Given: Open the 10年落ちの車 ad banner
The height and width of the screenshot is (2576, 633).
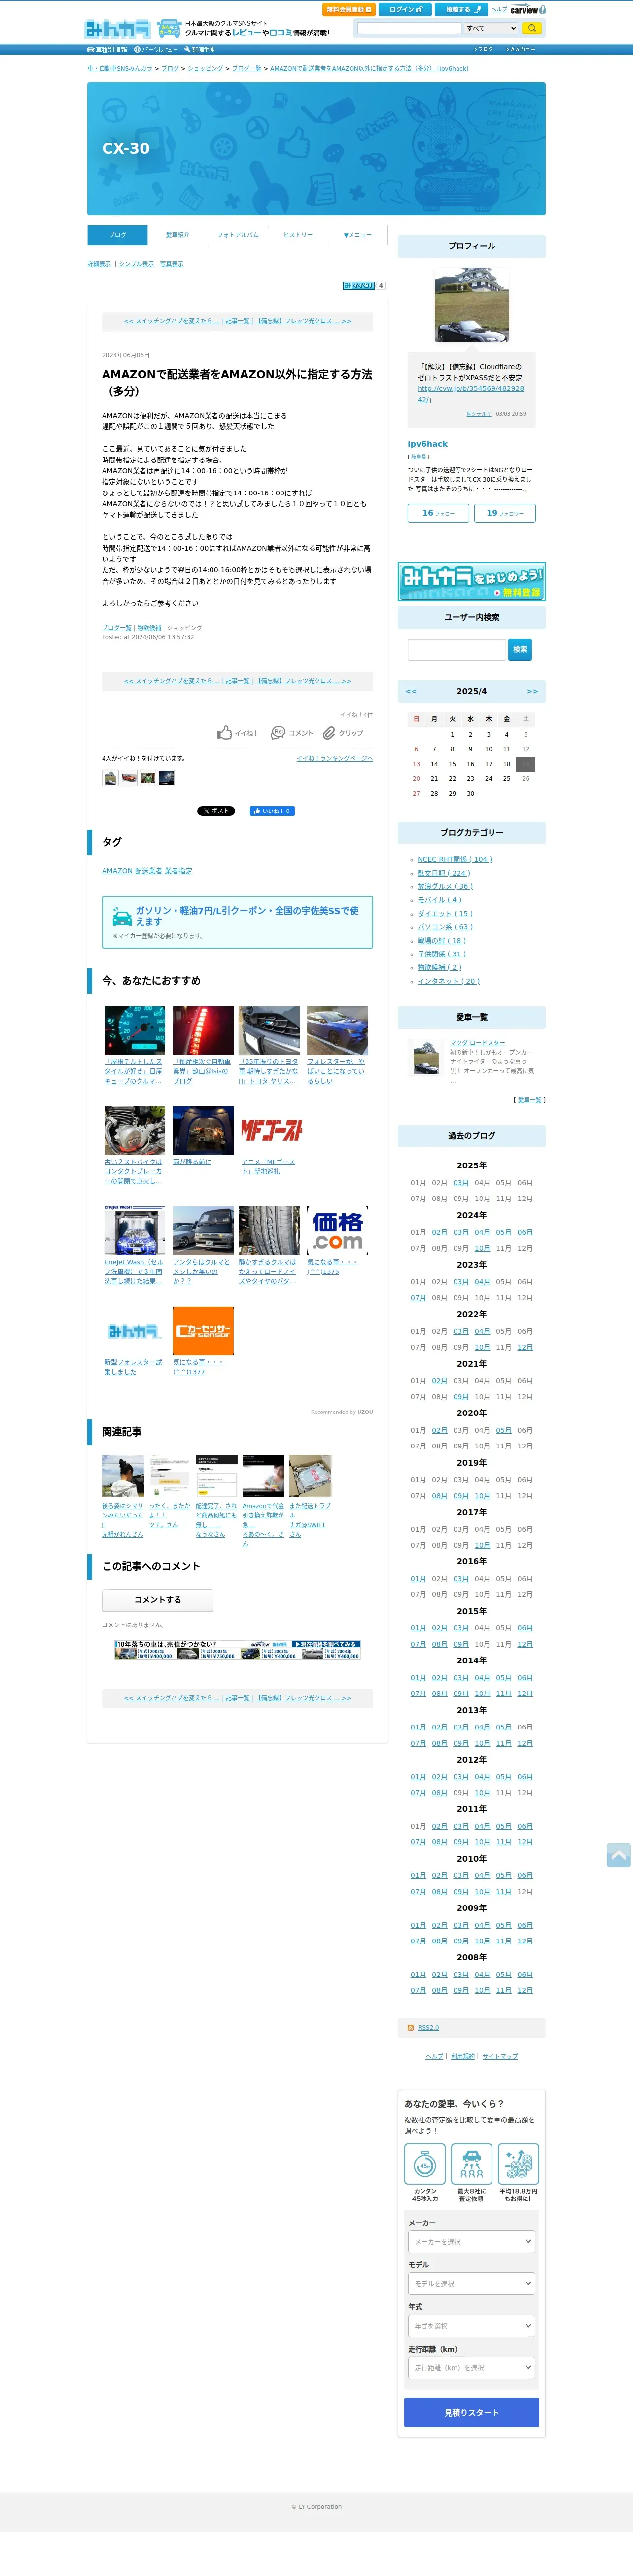Looking at the screenshot, I should pos(237,1650).
